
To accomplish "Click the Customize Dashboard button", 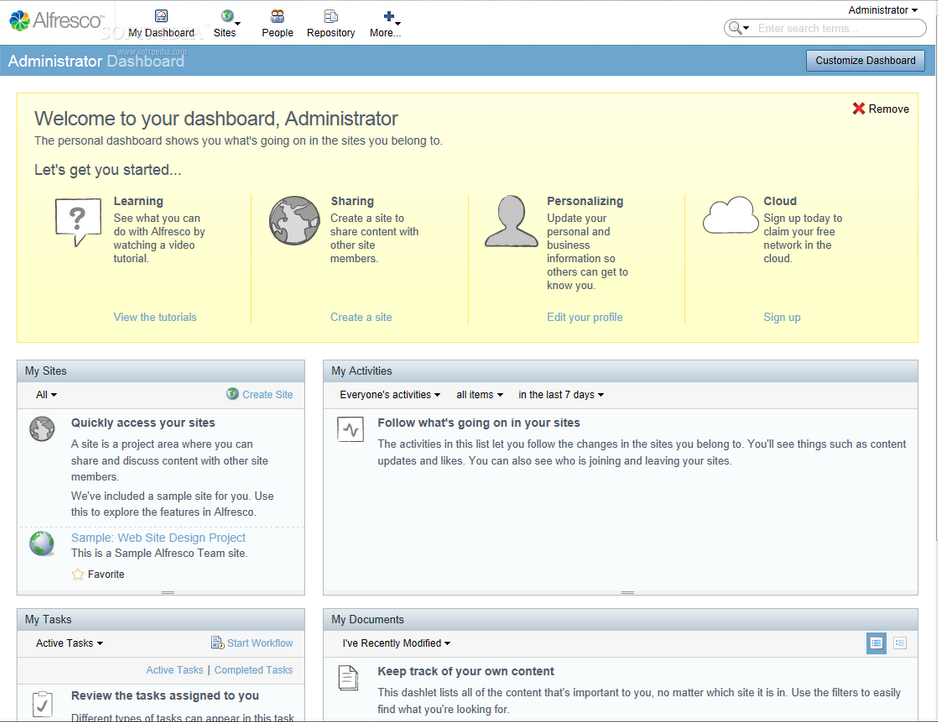I will tap(865, 61).
